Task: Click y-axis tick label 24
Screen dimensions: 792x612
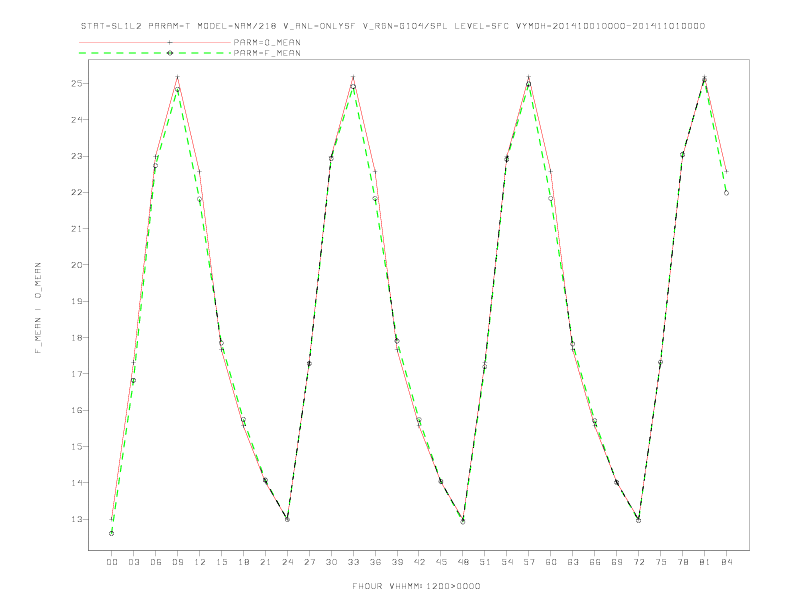Action: 76,120
